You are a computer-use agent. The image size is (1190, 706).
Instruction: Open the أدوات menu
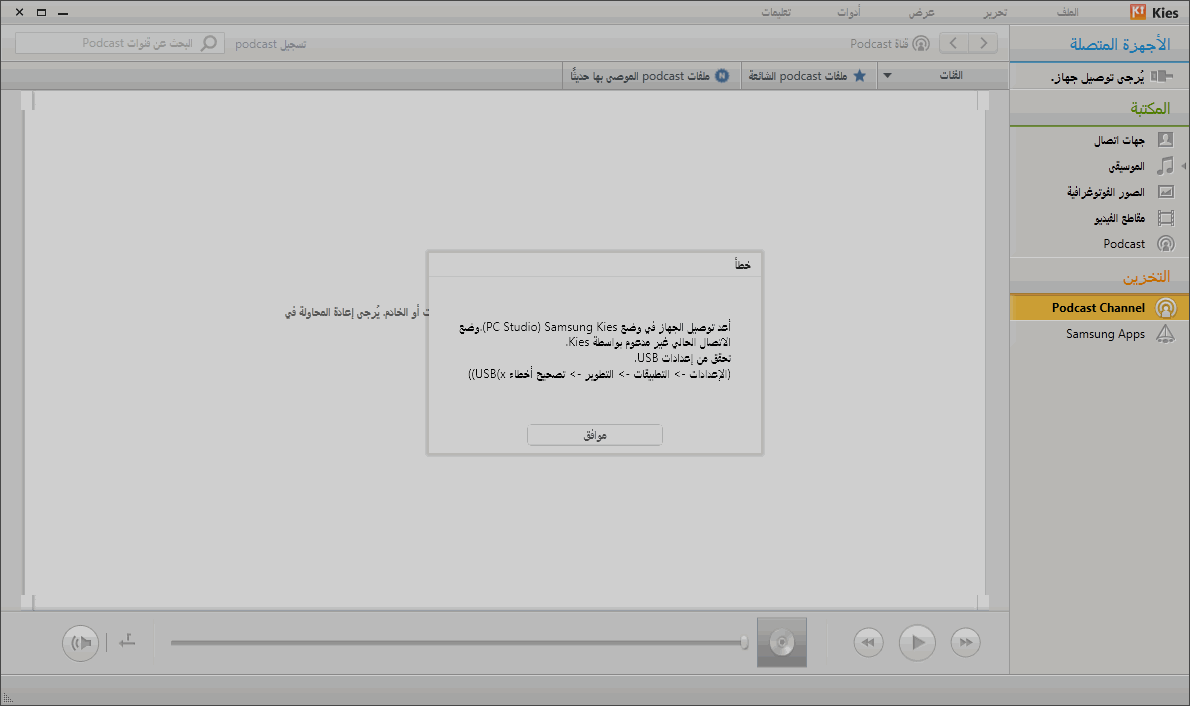[848, 12]
